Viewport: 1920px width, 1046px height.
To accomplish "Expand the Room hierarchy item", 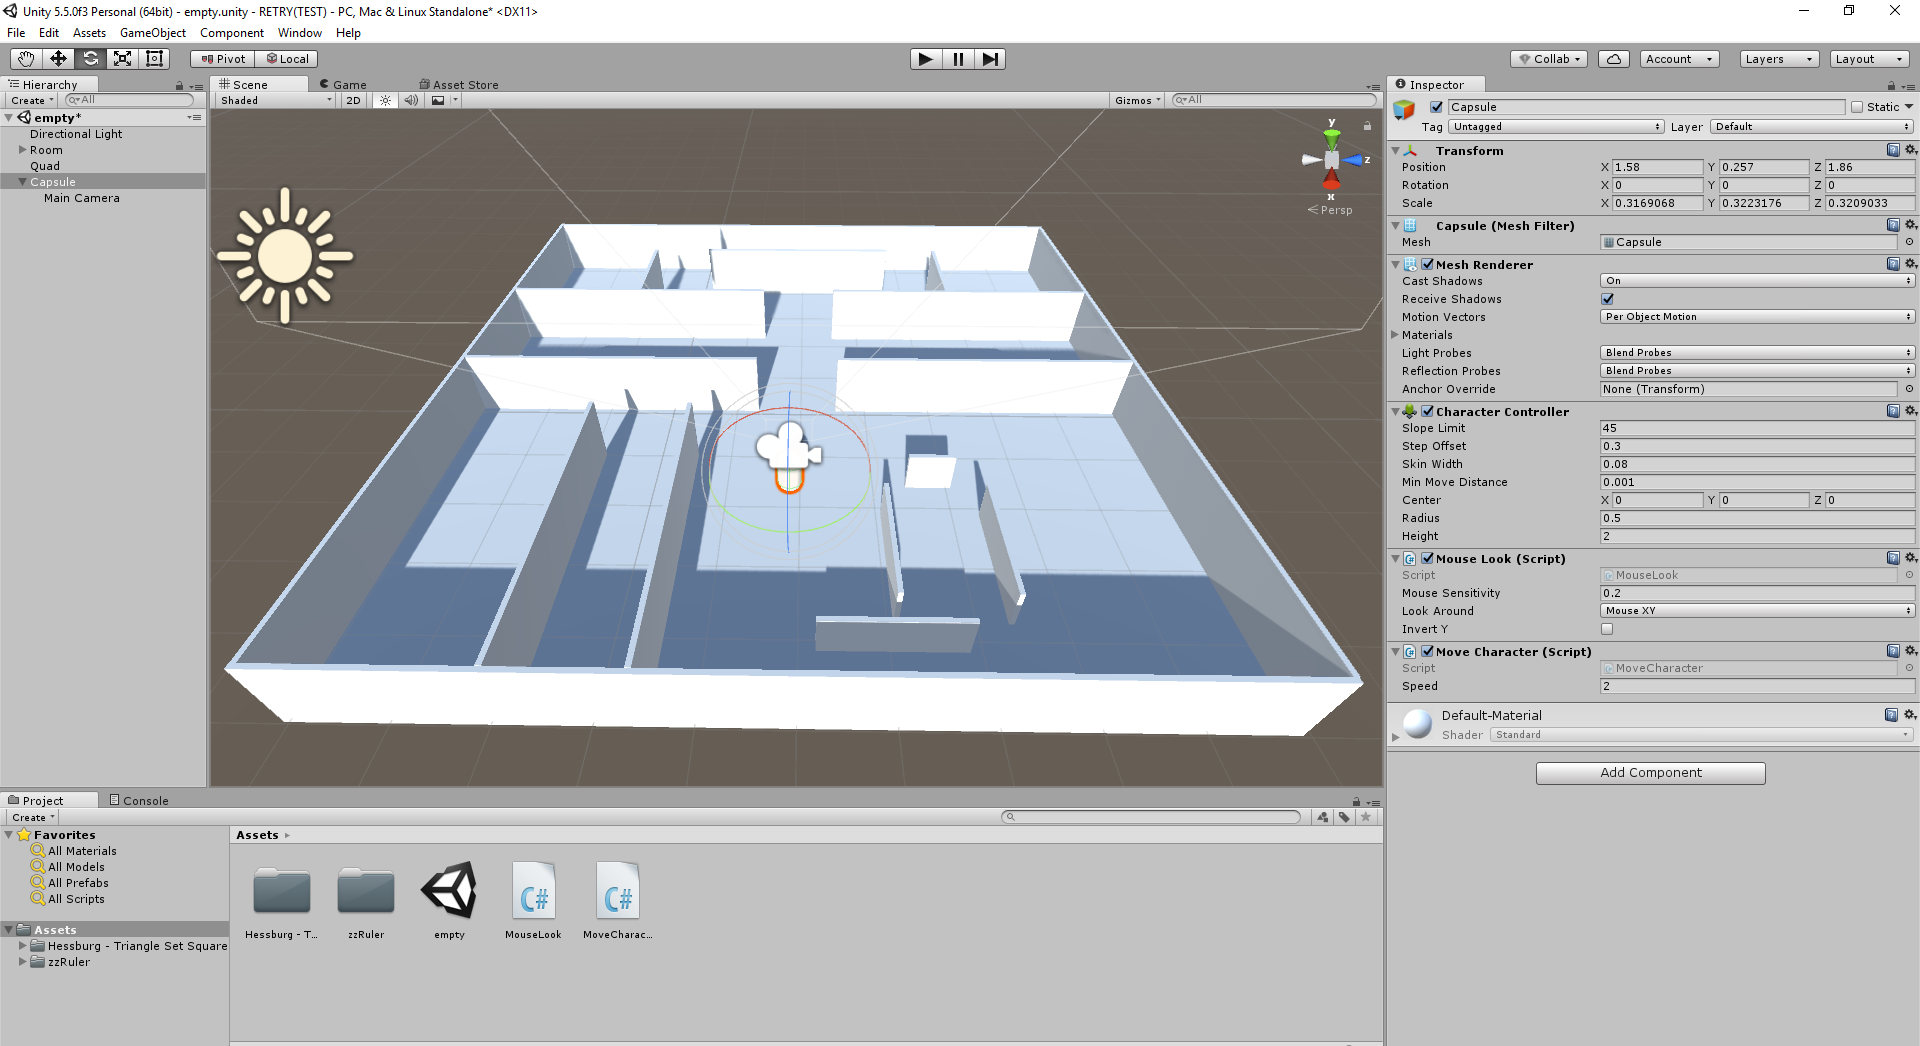I will click(22, 150).
